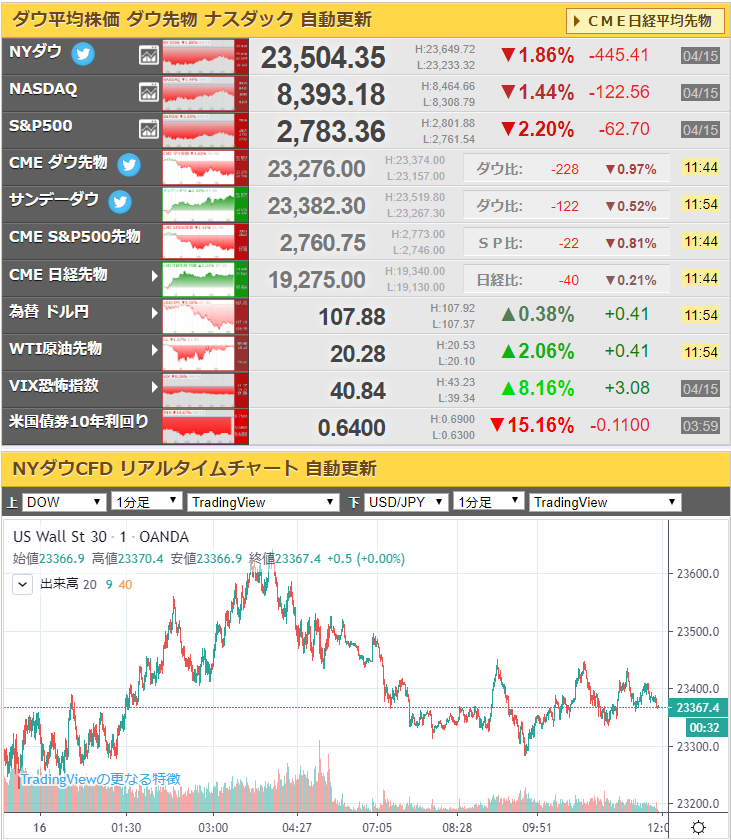Expand the VIX恐怖指数 row arrow
Image resolution: width=731 pixels, height=840 pixels.
point(154,387)
